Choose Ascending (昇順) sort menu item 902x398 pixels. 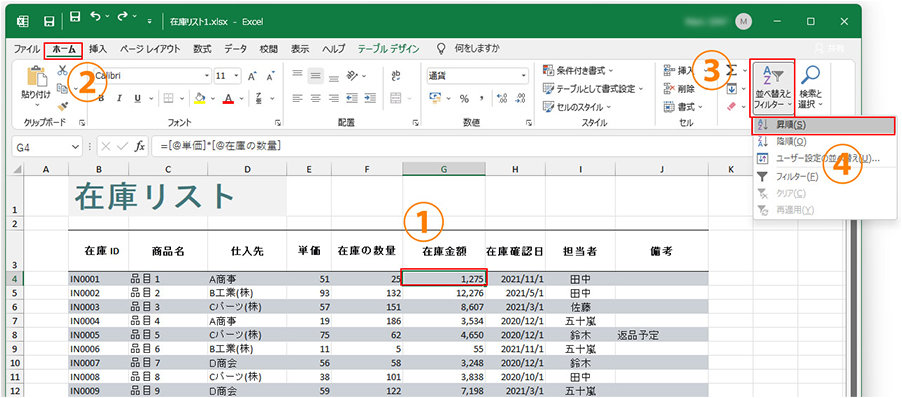pyautogui.click(x=824, y=125)
